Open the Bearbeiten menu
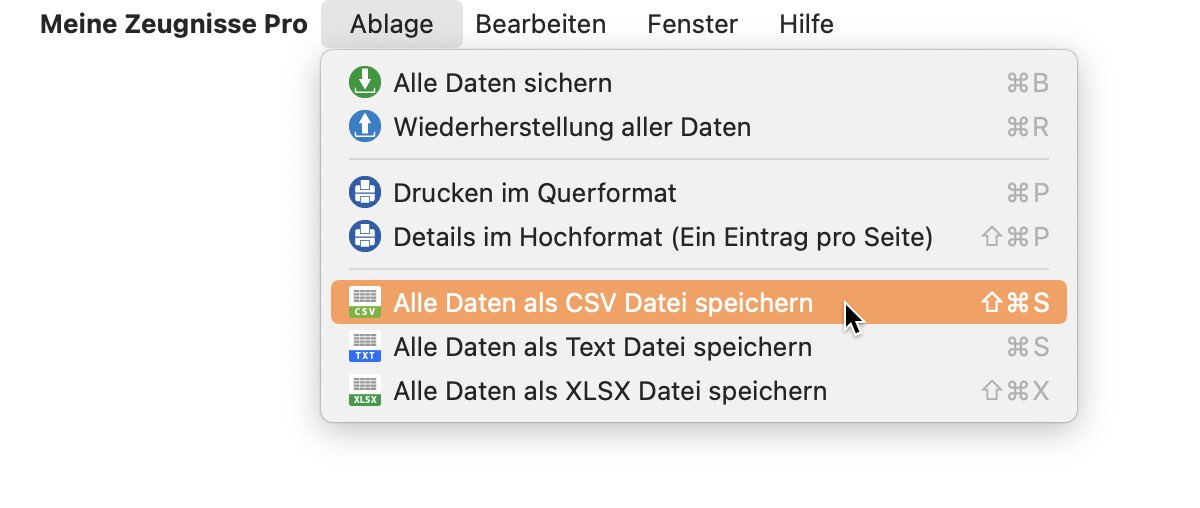Screen dimensions: 1200x508 click(x=541, y=24)
